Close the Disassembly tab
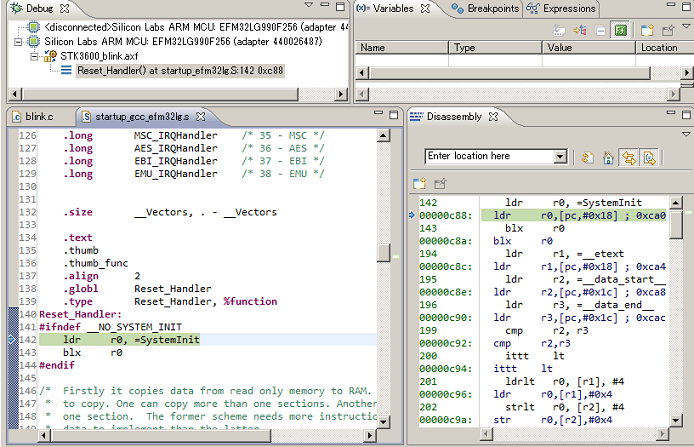The image size is (694, 447). (x=493, y=116)
